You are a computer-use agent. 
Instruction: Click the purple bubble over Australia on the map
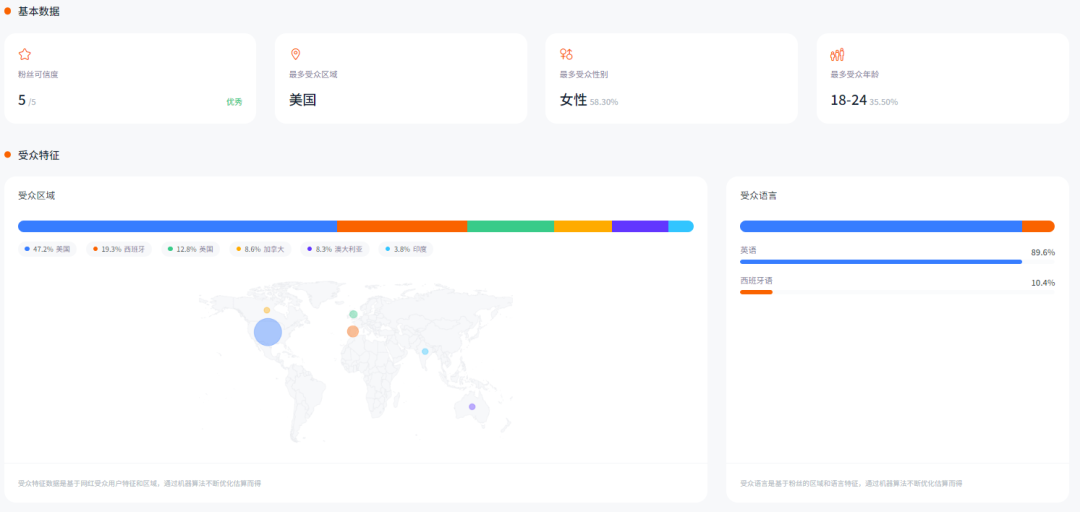[472, 407]
